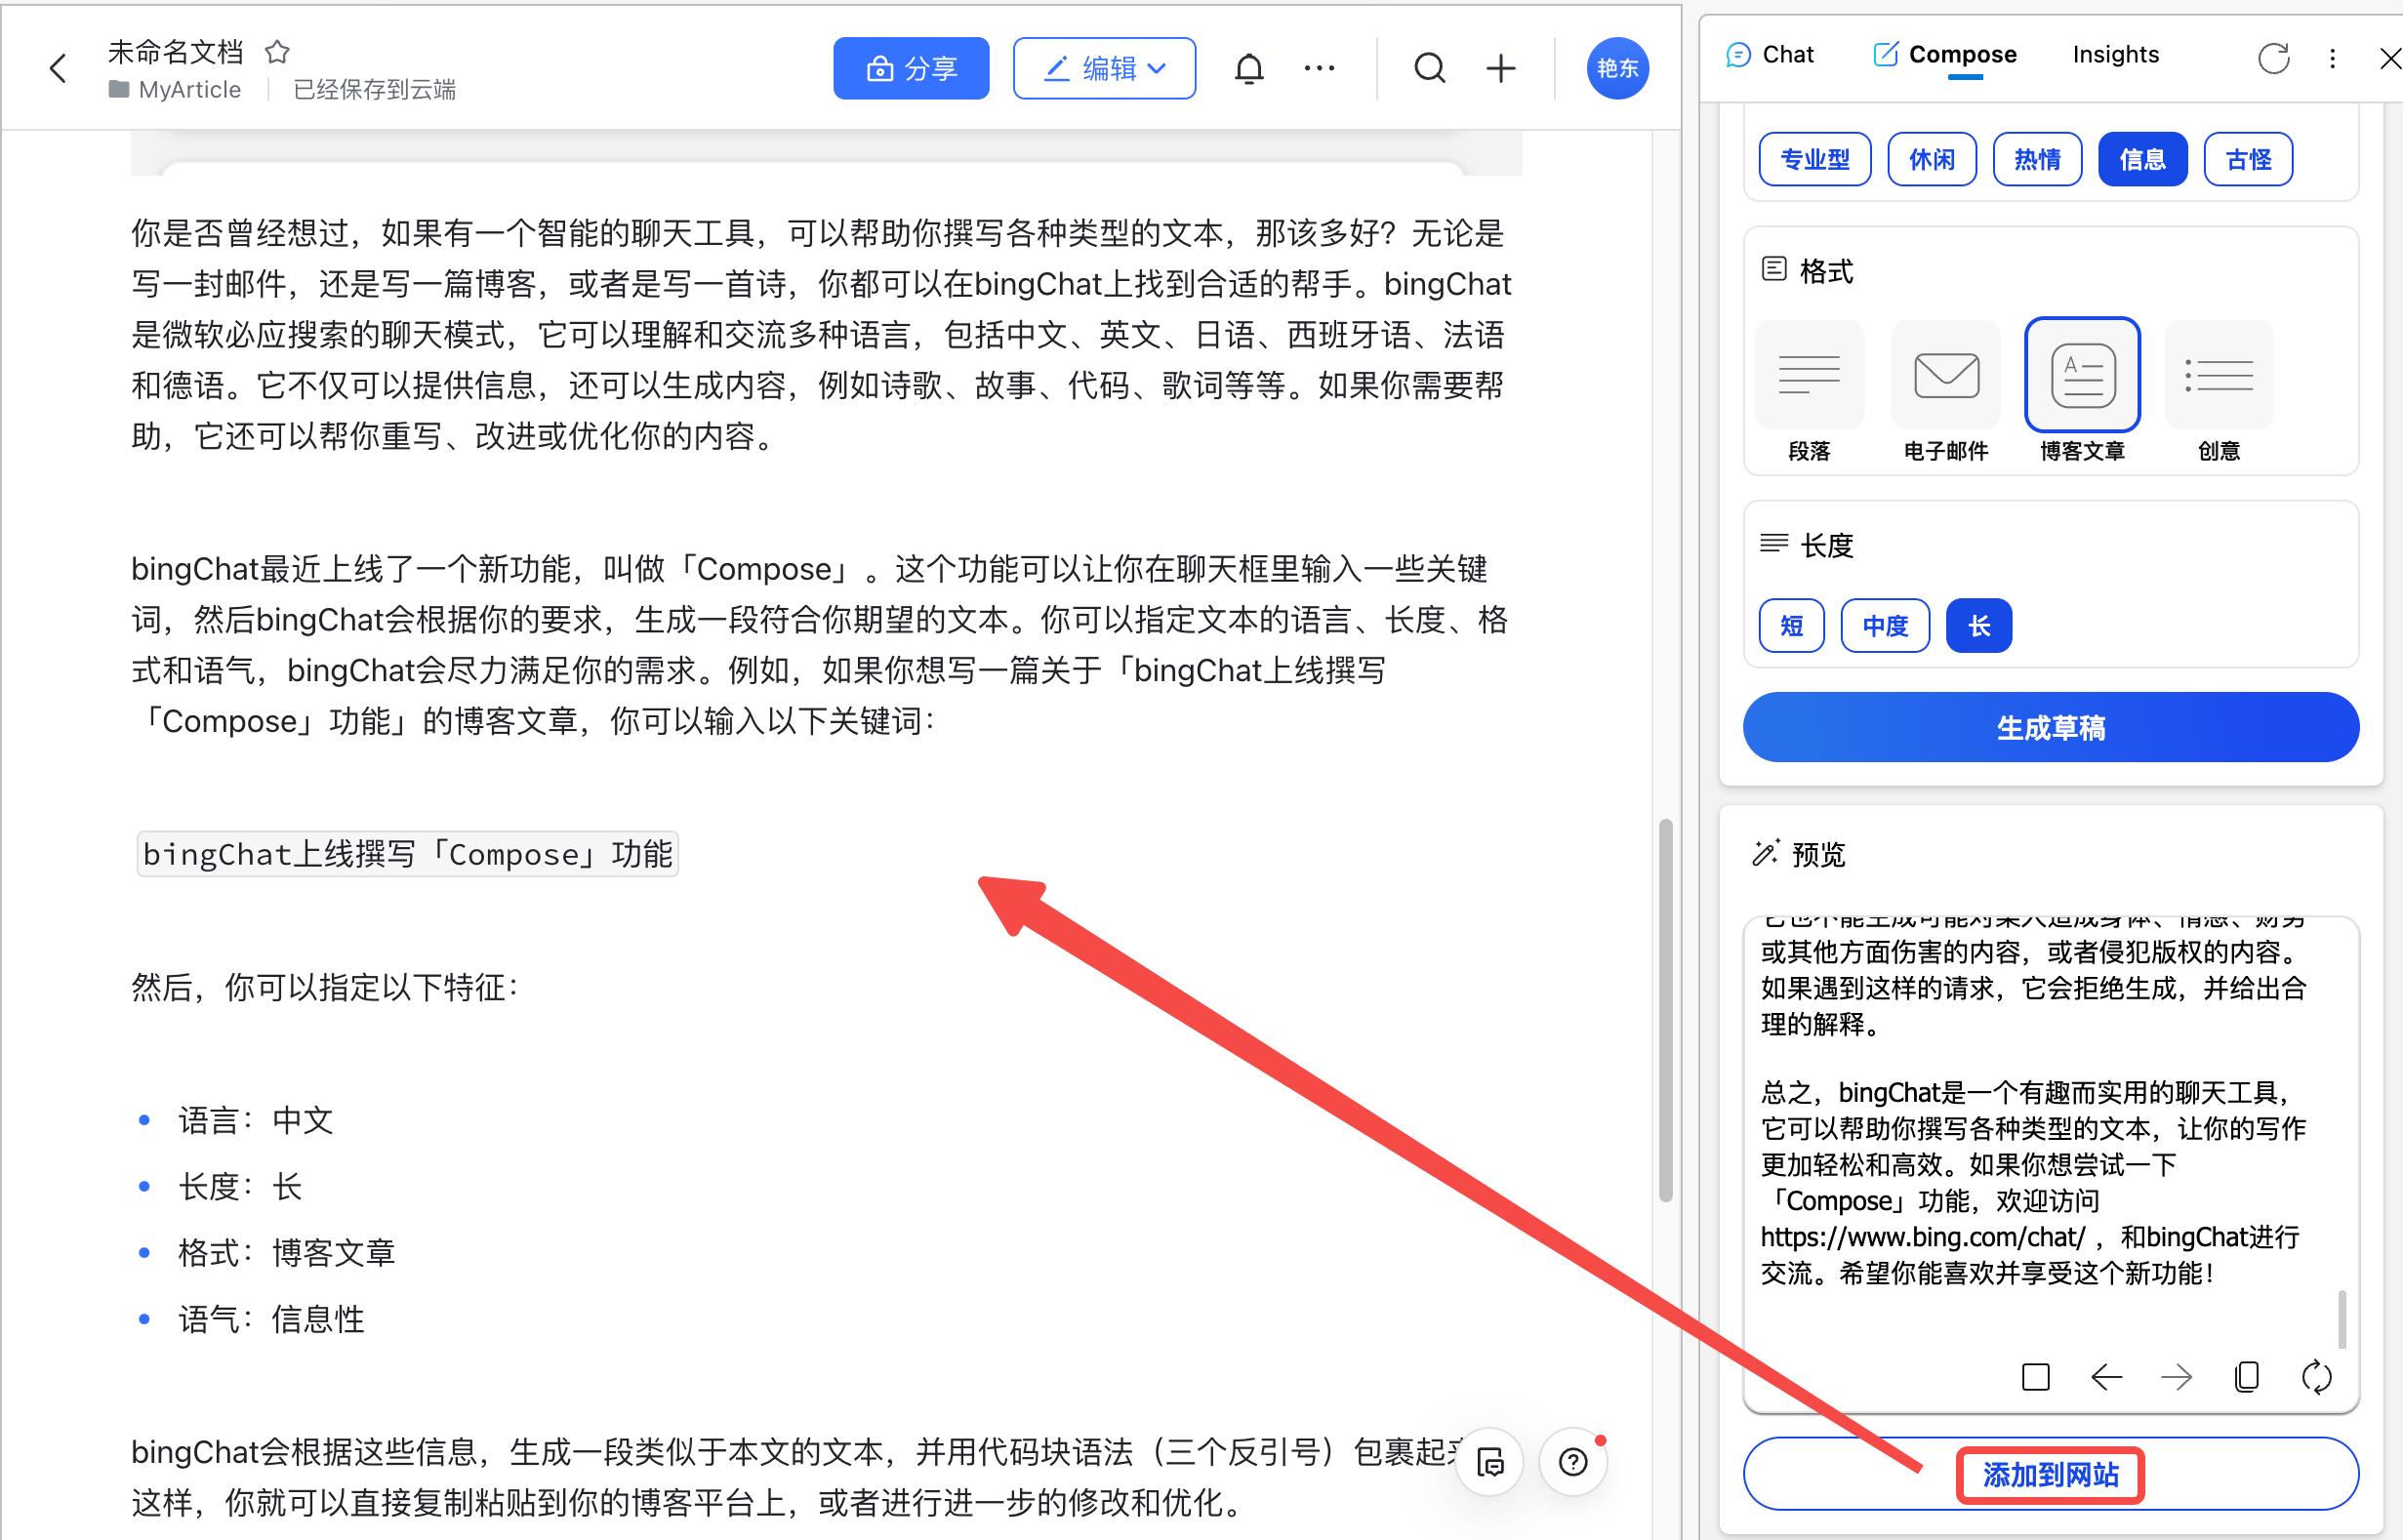Select the 中度 length option

click(x=1884, y=625)
